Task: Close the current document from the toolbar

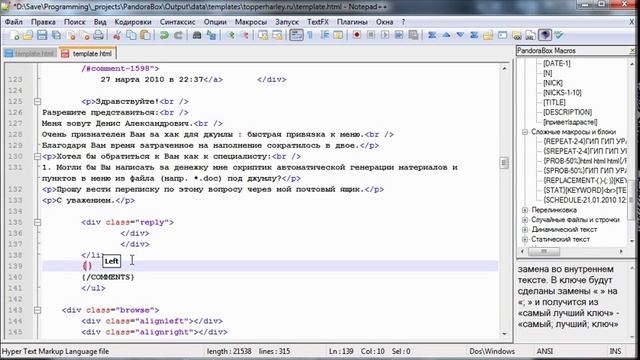Action: [x=70, y=36]
